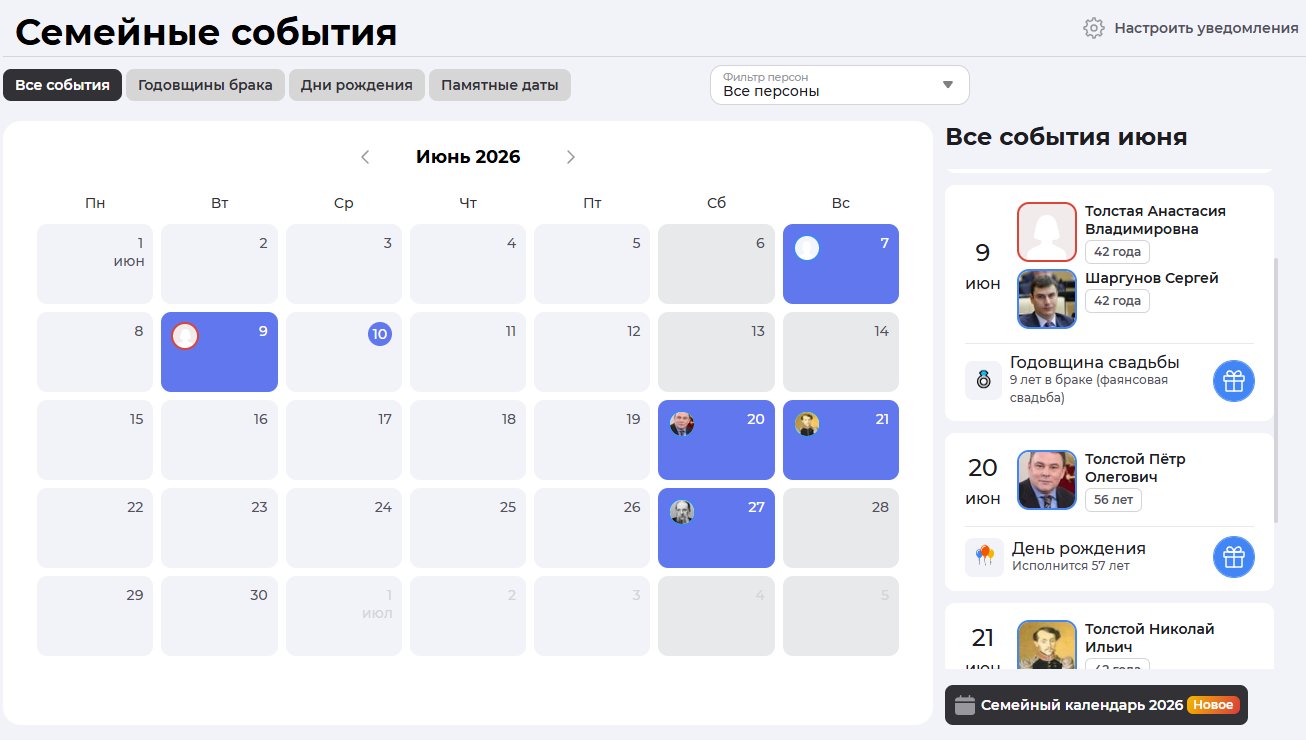
Task: Click the wedding rings anniversary icon
Action: click(x=984, y=381)
